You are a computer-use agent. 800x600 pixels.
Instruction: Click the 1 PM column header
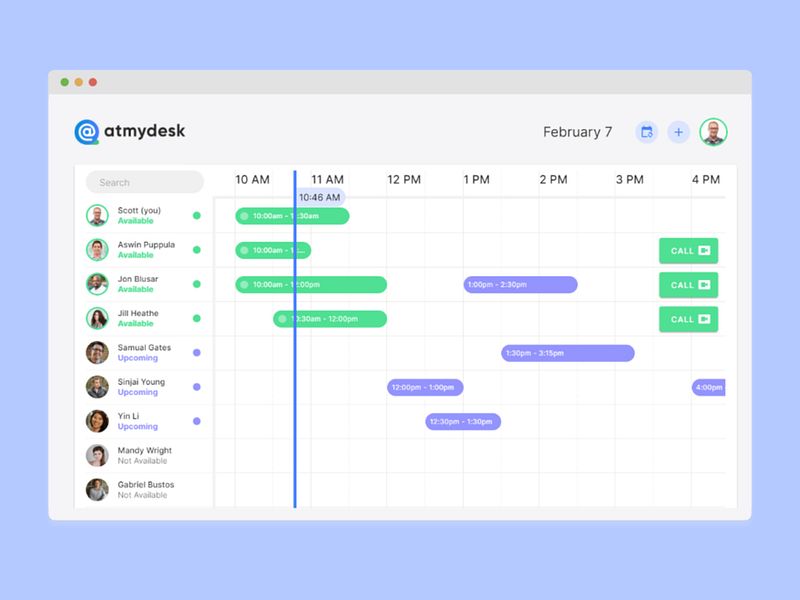pyautogui.click(x=477, y=180)
